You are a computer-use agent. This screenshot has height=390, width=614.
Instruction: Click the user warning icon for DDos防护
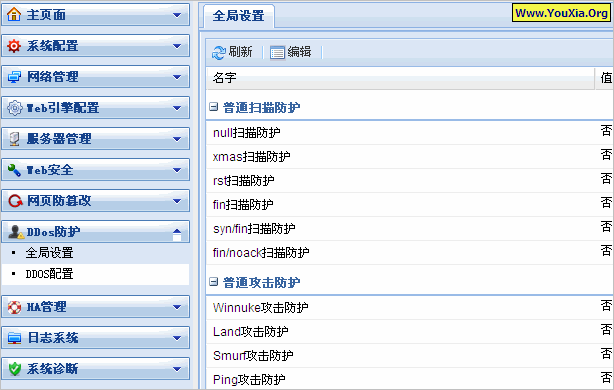16,232
